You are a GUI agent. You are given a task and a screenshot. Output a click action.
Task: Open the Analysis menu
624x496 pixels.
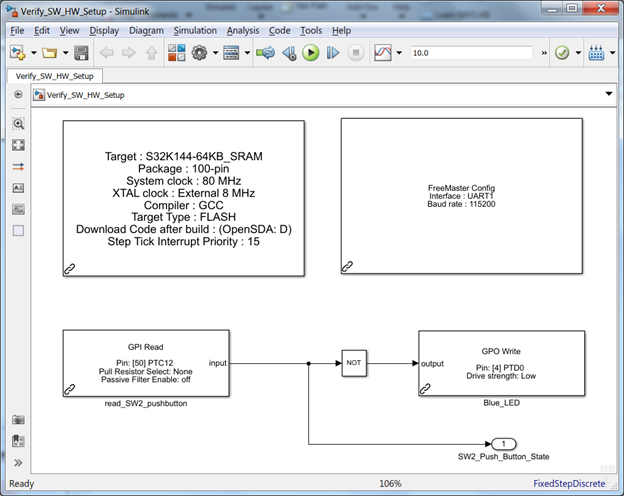(x=243, y=31)
